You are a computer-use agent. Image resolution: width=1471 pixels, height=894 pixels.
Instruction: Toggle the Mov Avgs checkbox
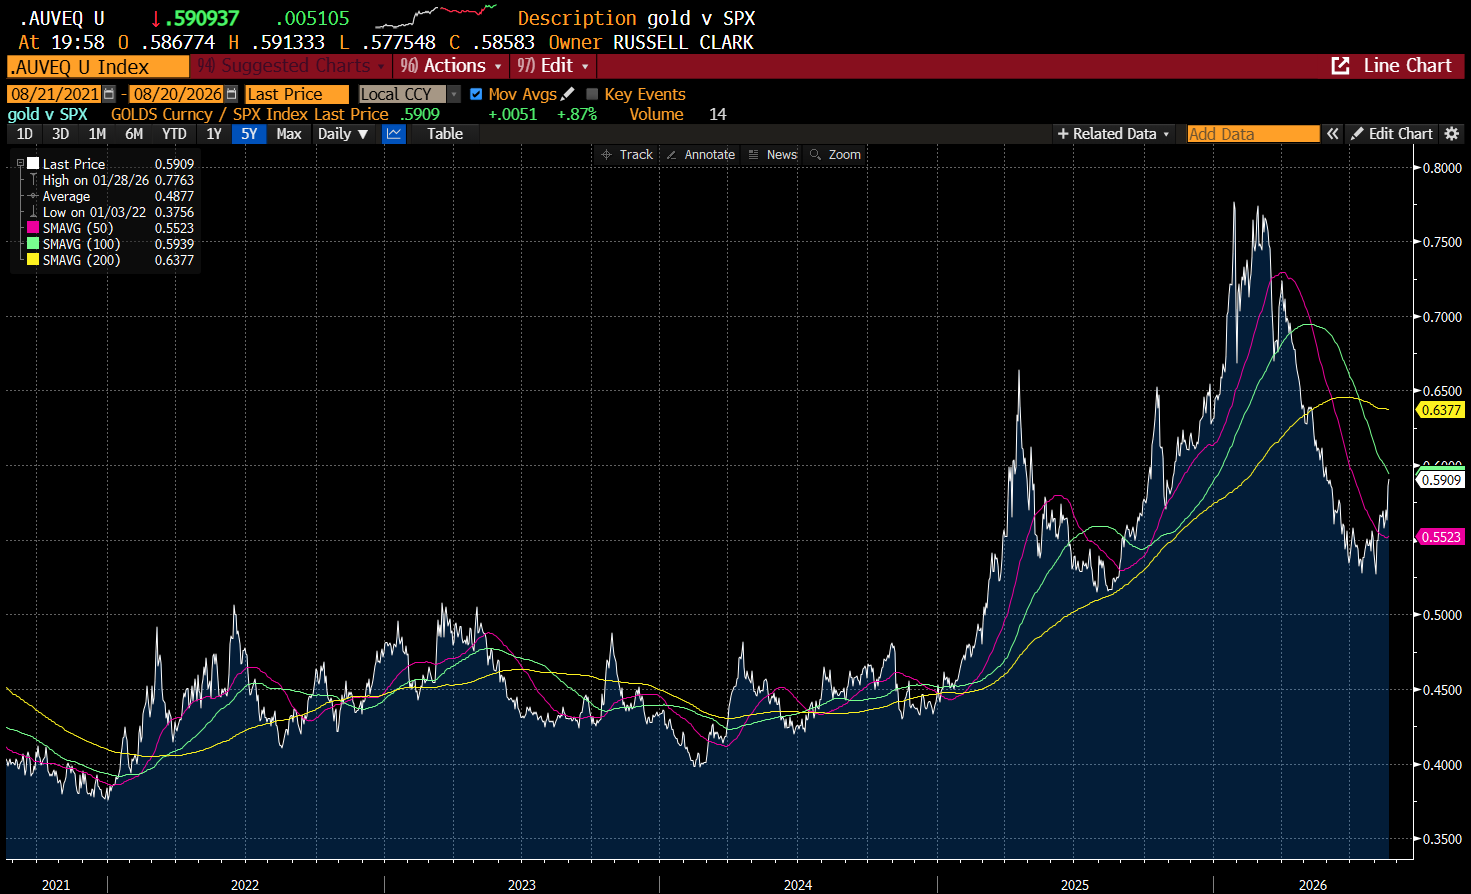tap(476, 94)
